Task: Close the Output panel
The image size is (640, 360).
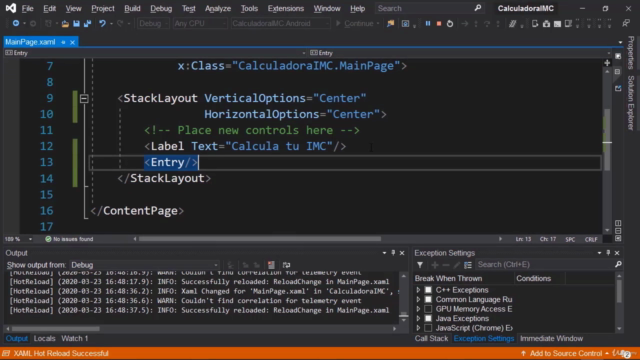Action: tap(402, 253)
